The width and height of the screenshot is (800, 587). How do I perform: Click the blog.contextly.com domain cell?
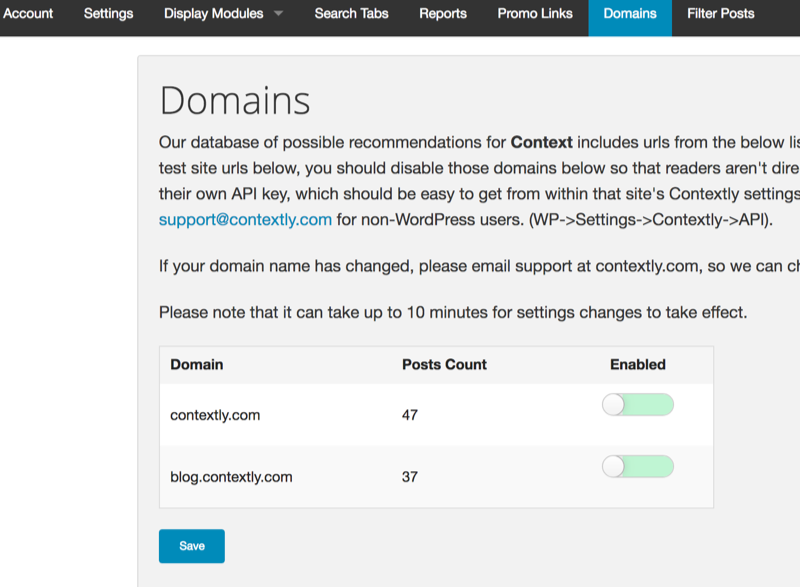232,477
